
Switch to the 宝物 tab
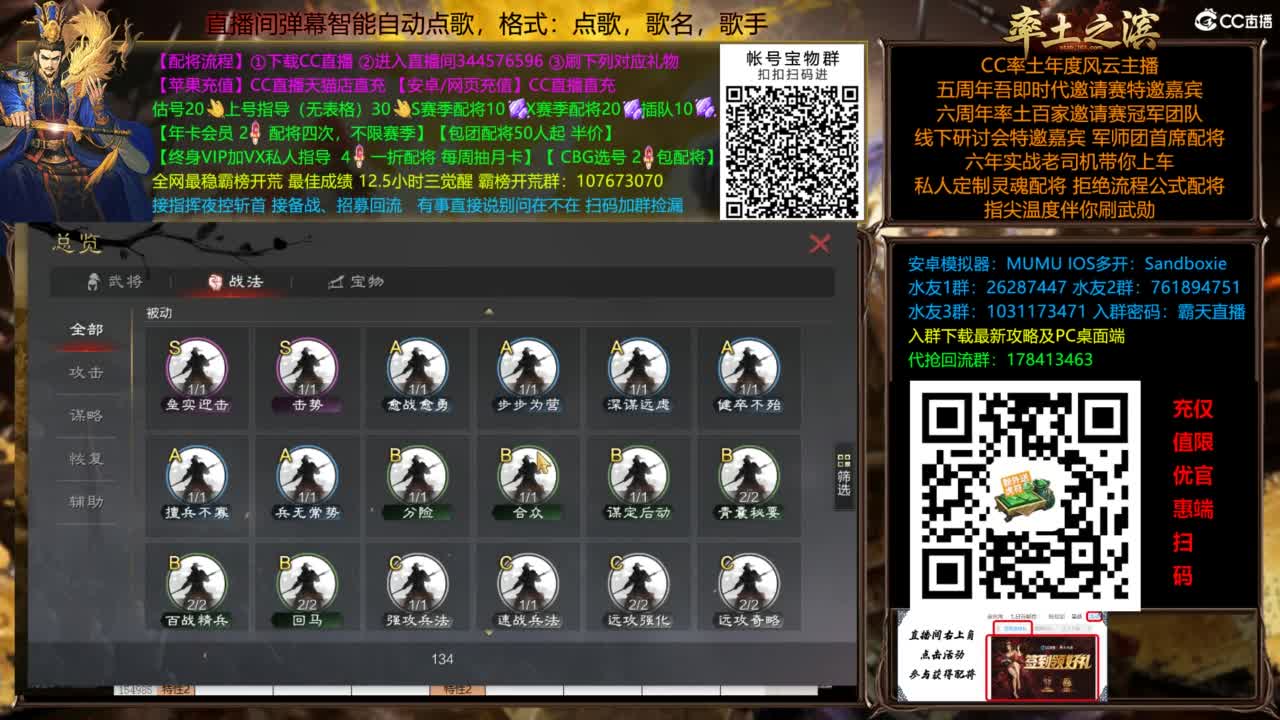point(353,282)
